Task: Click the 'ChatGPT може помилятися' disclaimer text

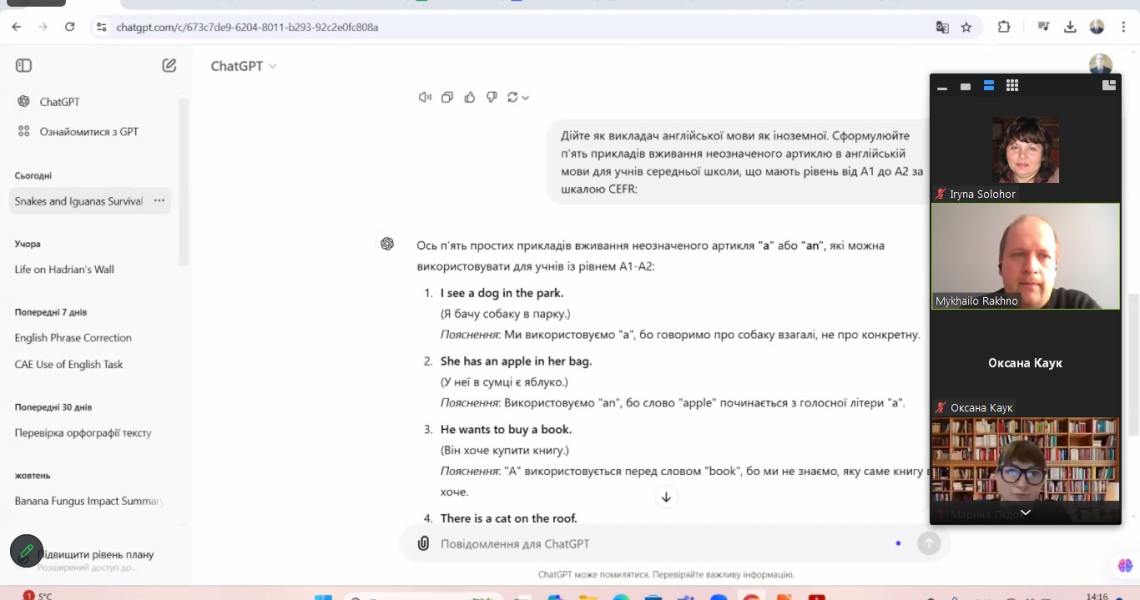Action: pos(666,575)
